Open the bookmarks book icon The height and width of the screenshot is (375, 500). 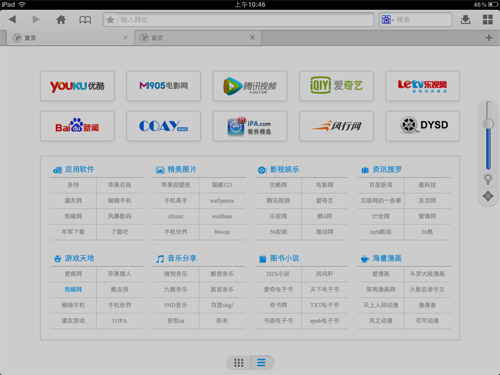[x=85, y=20]
